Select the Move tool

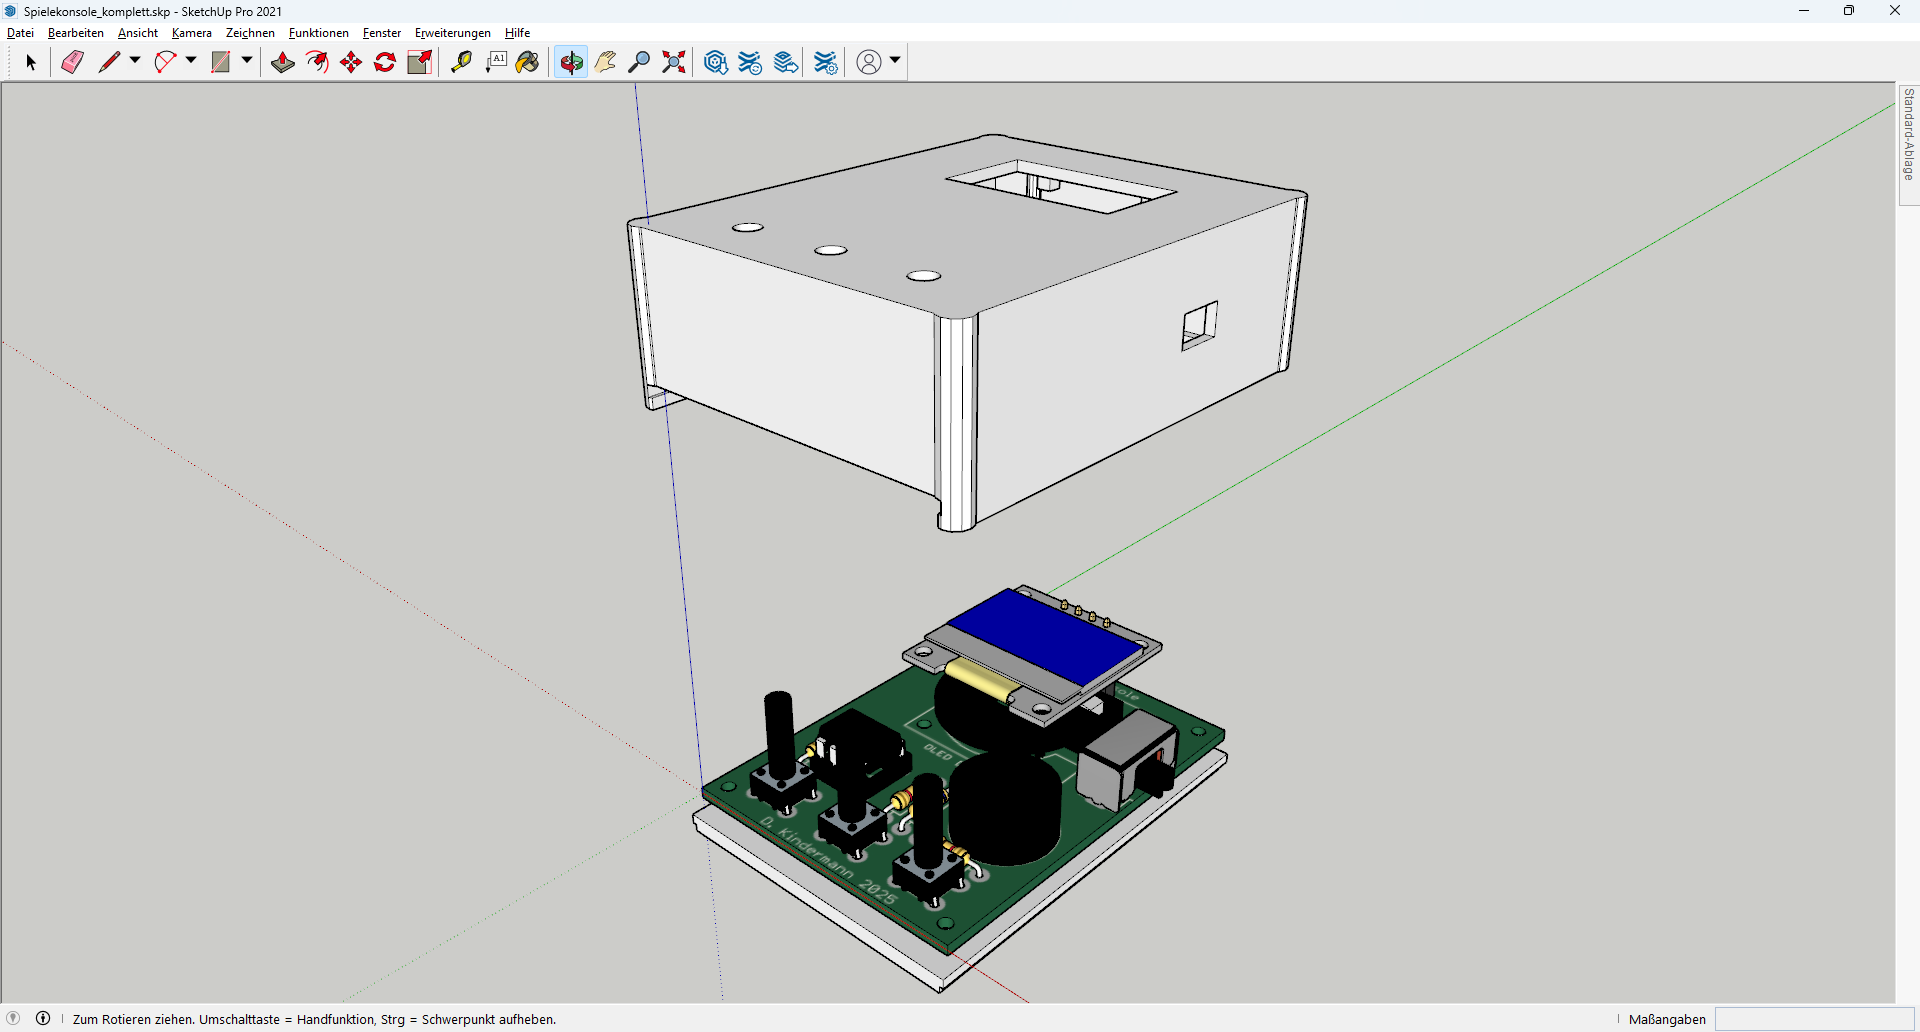(351, 61)
